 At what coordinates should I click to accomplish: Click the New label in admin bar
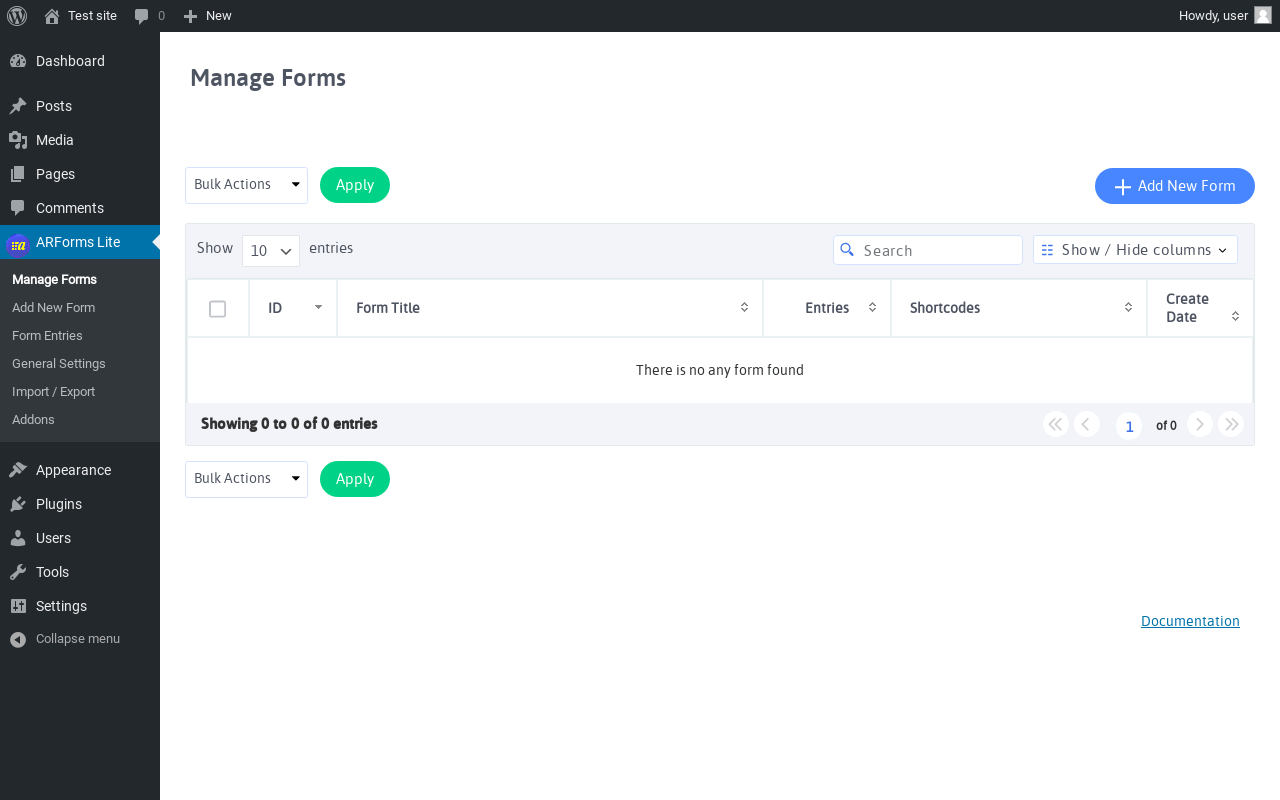tap(218, 16)
